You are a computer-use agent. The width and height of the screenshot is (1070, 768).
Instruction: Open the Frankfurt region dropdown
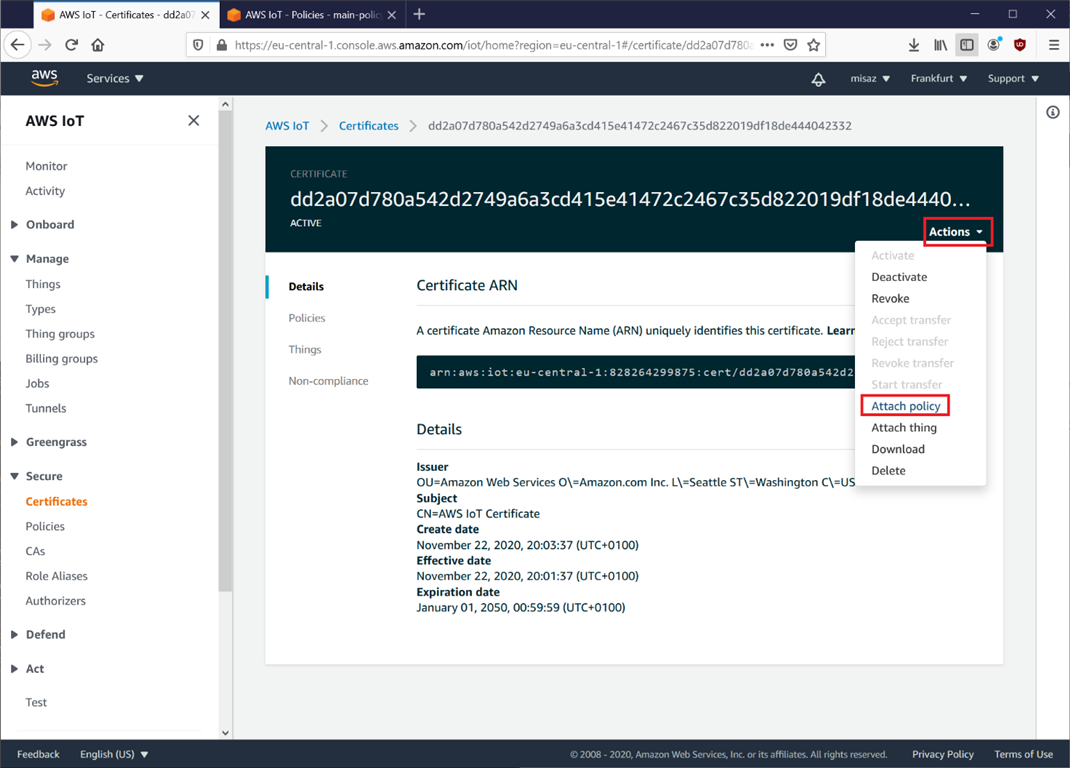[x=939, y=79]
